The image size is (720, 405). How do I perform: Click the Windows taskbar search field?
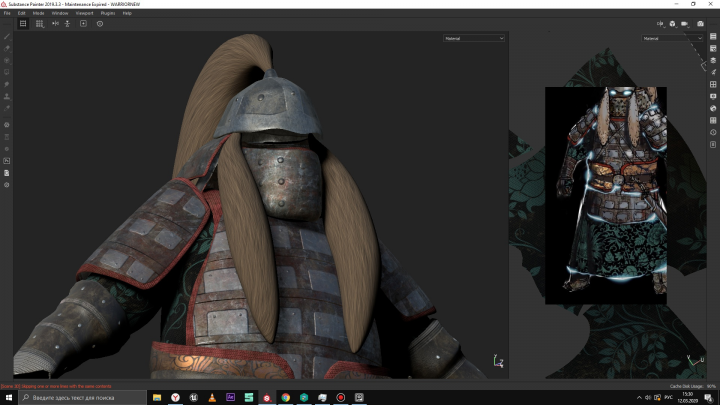pyautogui.click(x=80, y=397)
